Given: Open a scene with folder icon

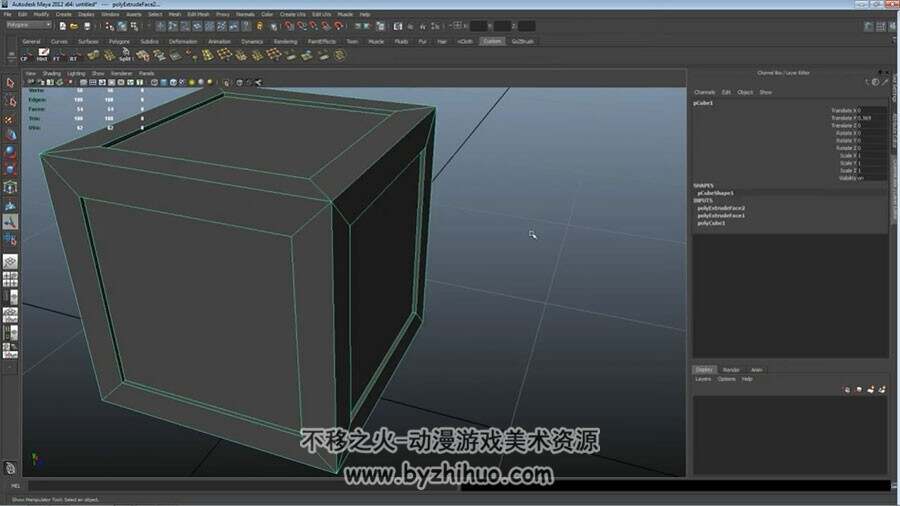Looking at the screenshot, I should pyautogui.click(x=74, y=26).
